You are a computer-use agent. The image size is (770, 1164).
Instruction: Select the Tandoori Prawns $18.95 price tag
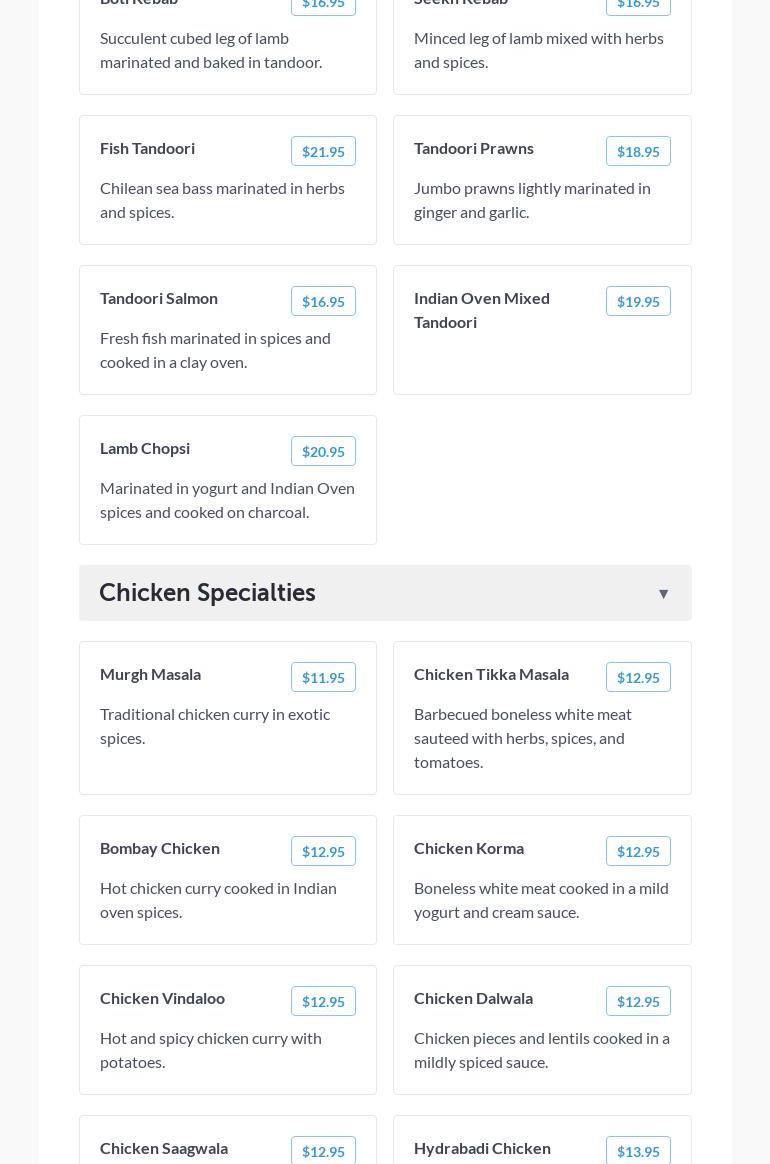[638, 152]
